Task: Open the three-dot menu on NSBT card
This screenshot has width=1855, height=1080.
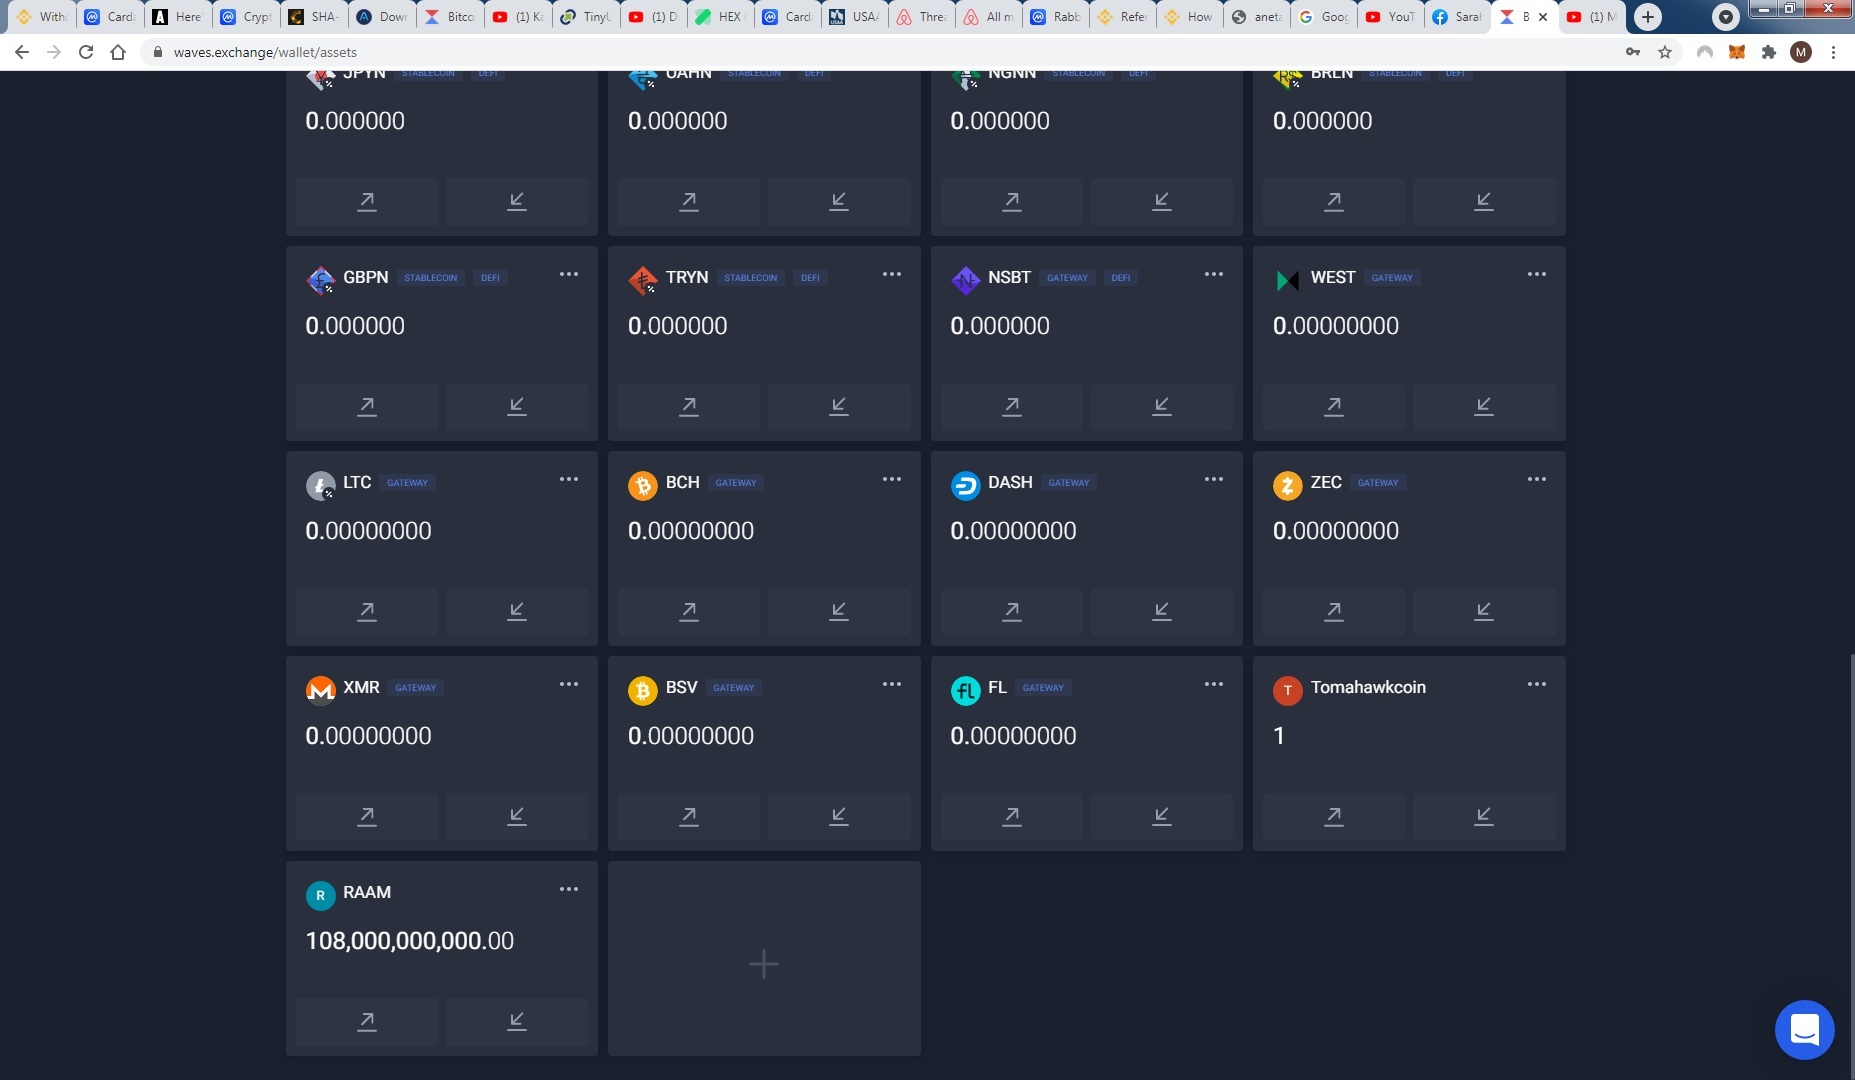Action: point(1214,274)
